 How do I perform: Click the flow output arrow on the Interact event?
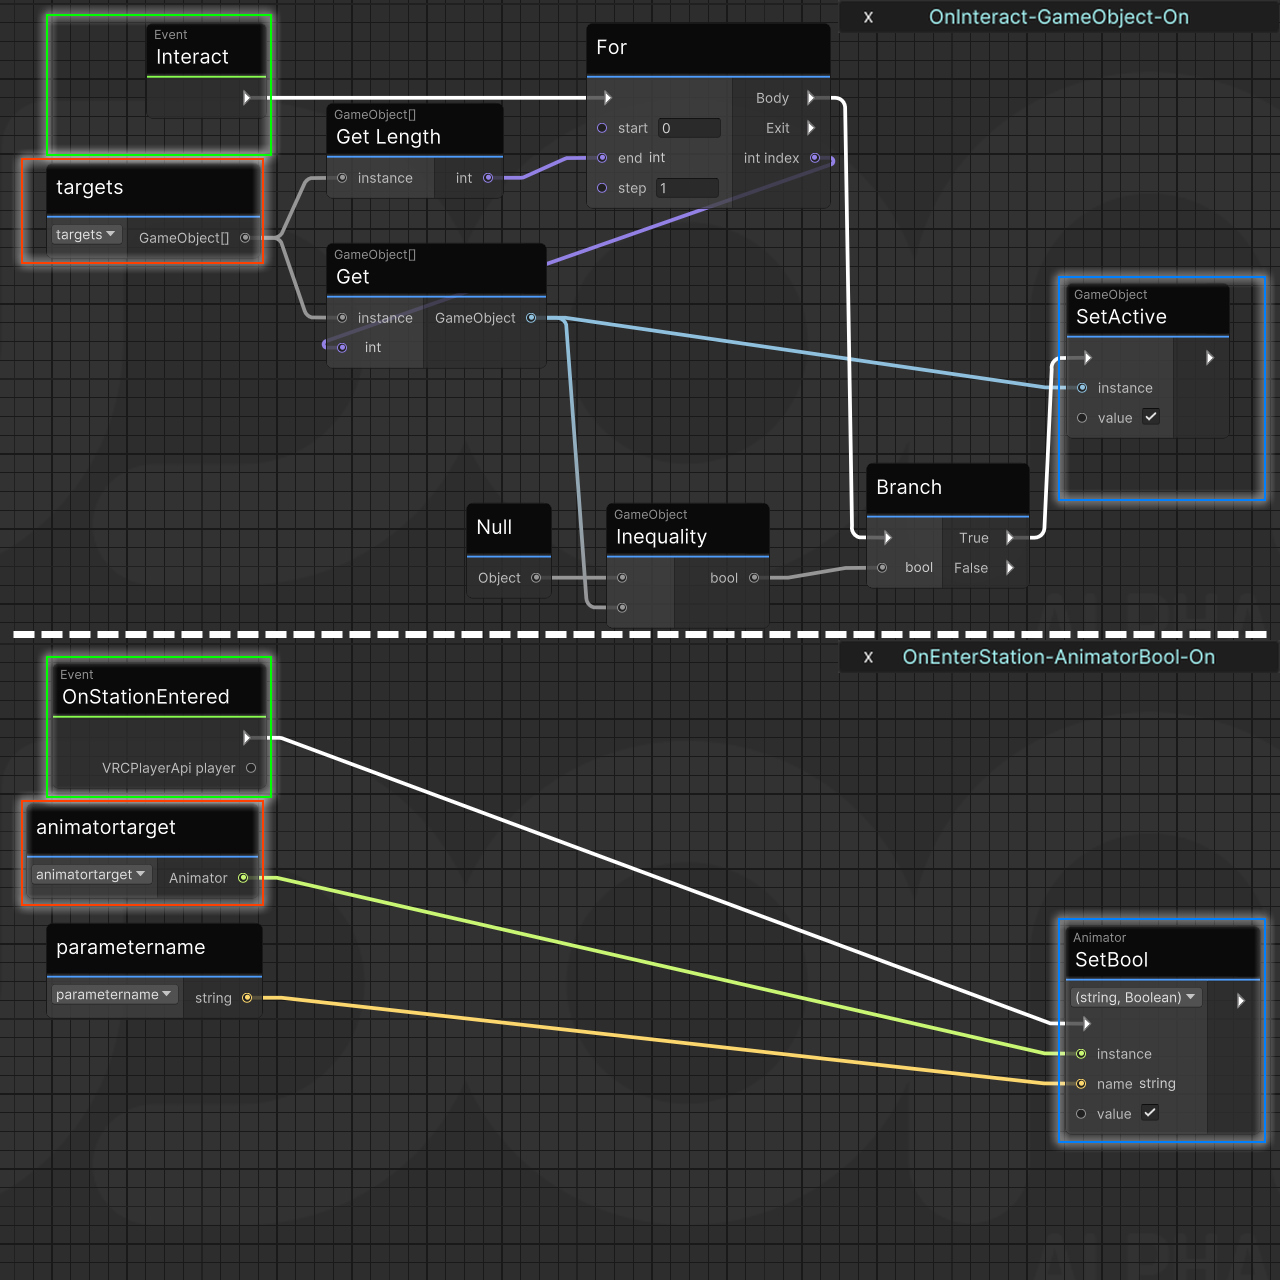(x=247, y=97)
